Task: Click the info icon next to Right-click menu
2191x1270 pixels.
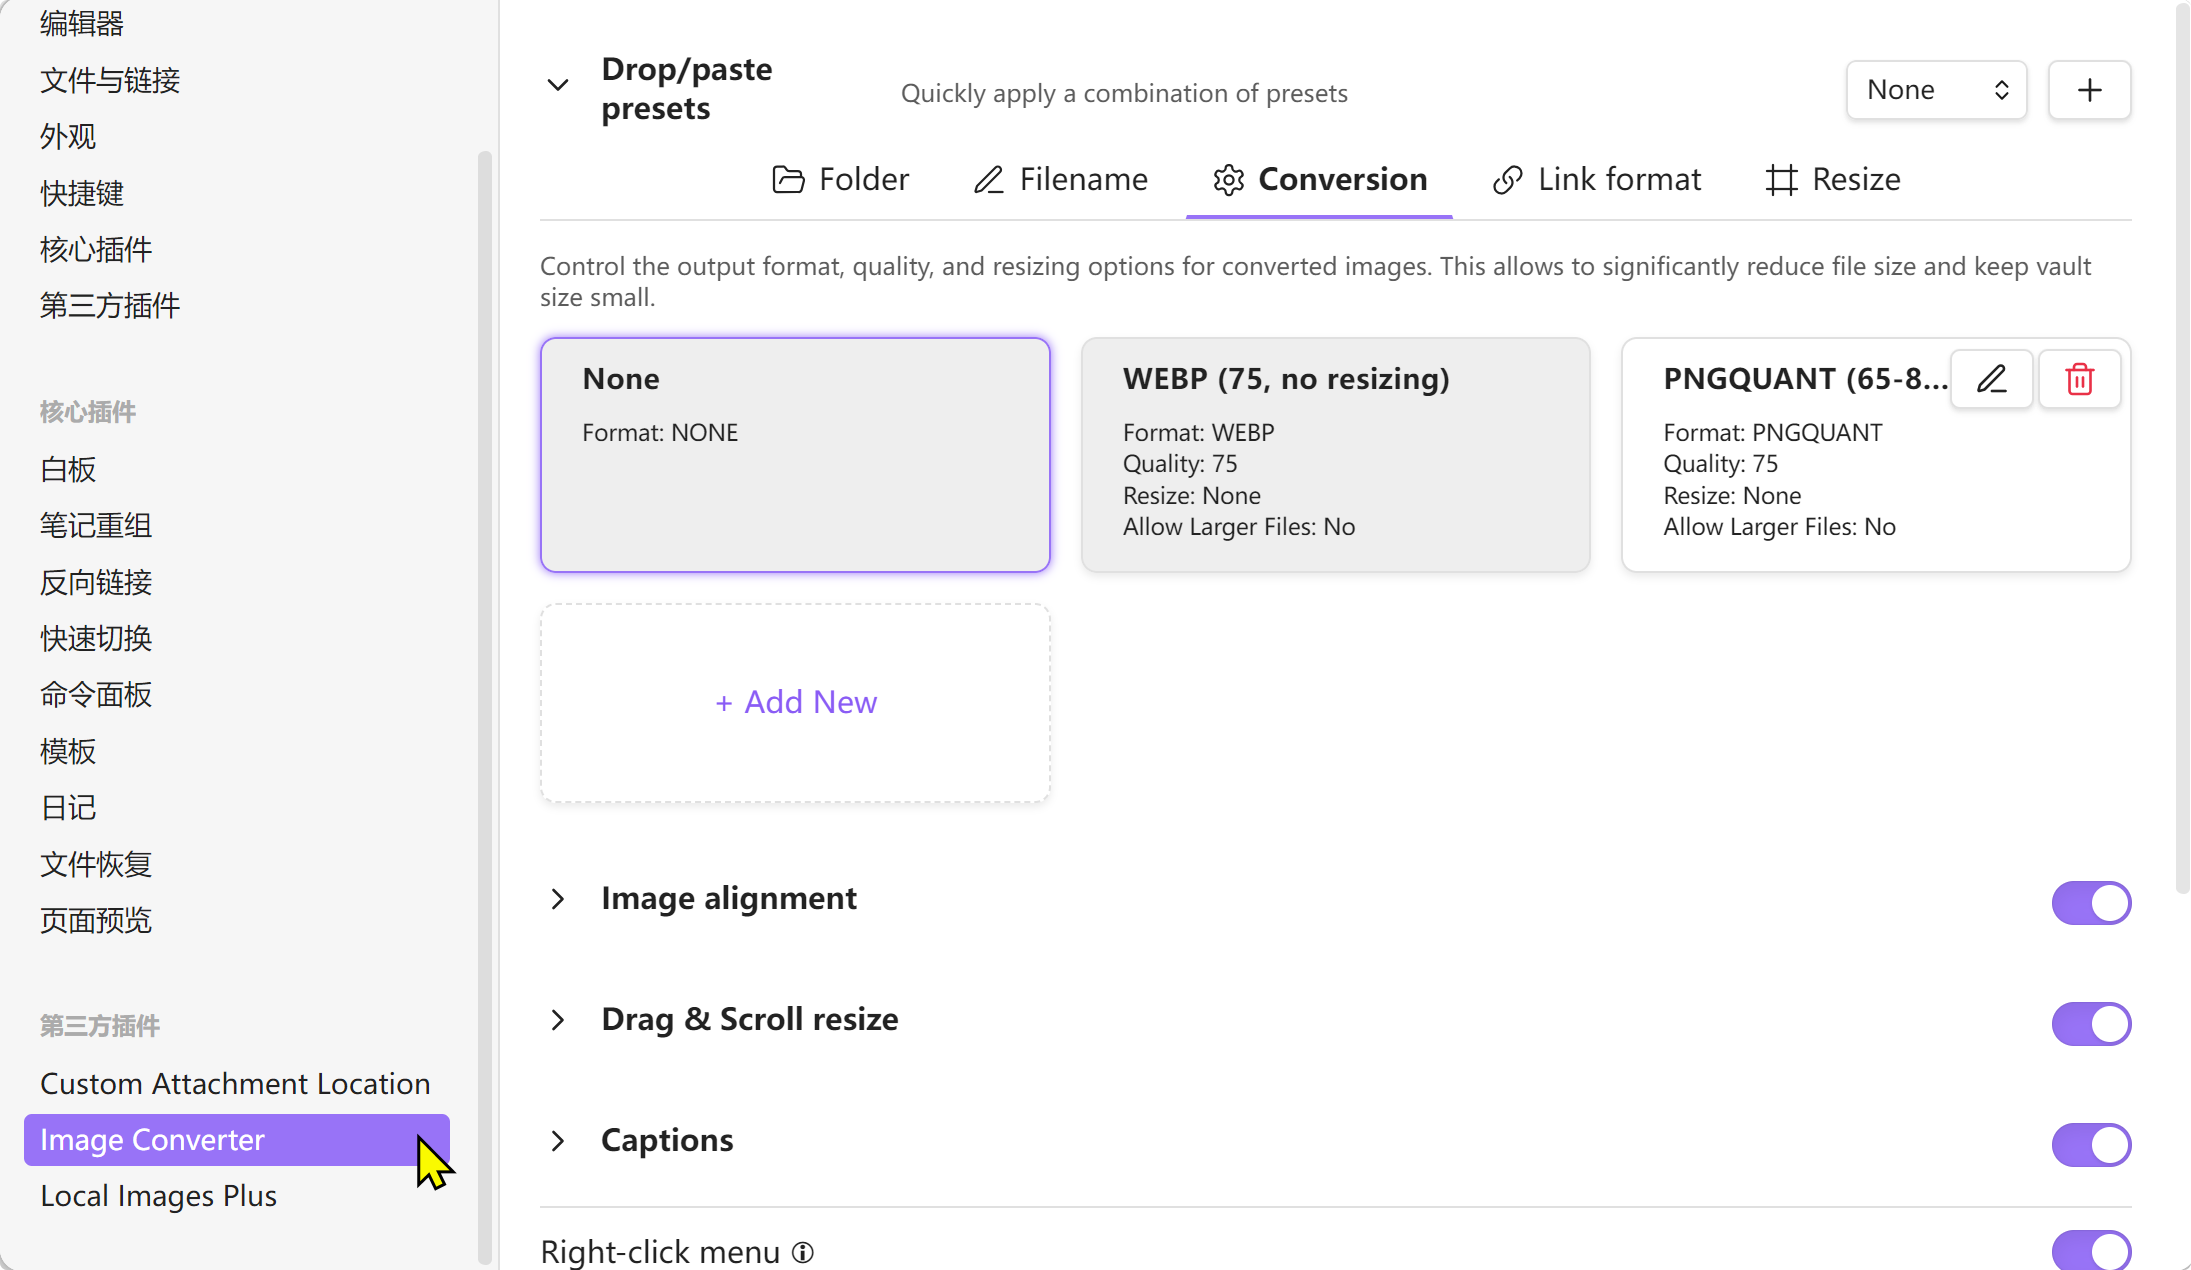Action: (803, 1252)
